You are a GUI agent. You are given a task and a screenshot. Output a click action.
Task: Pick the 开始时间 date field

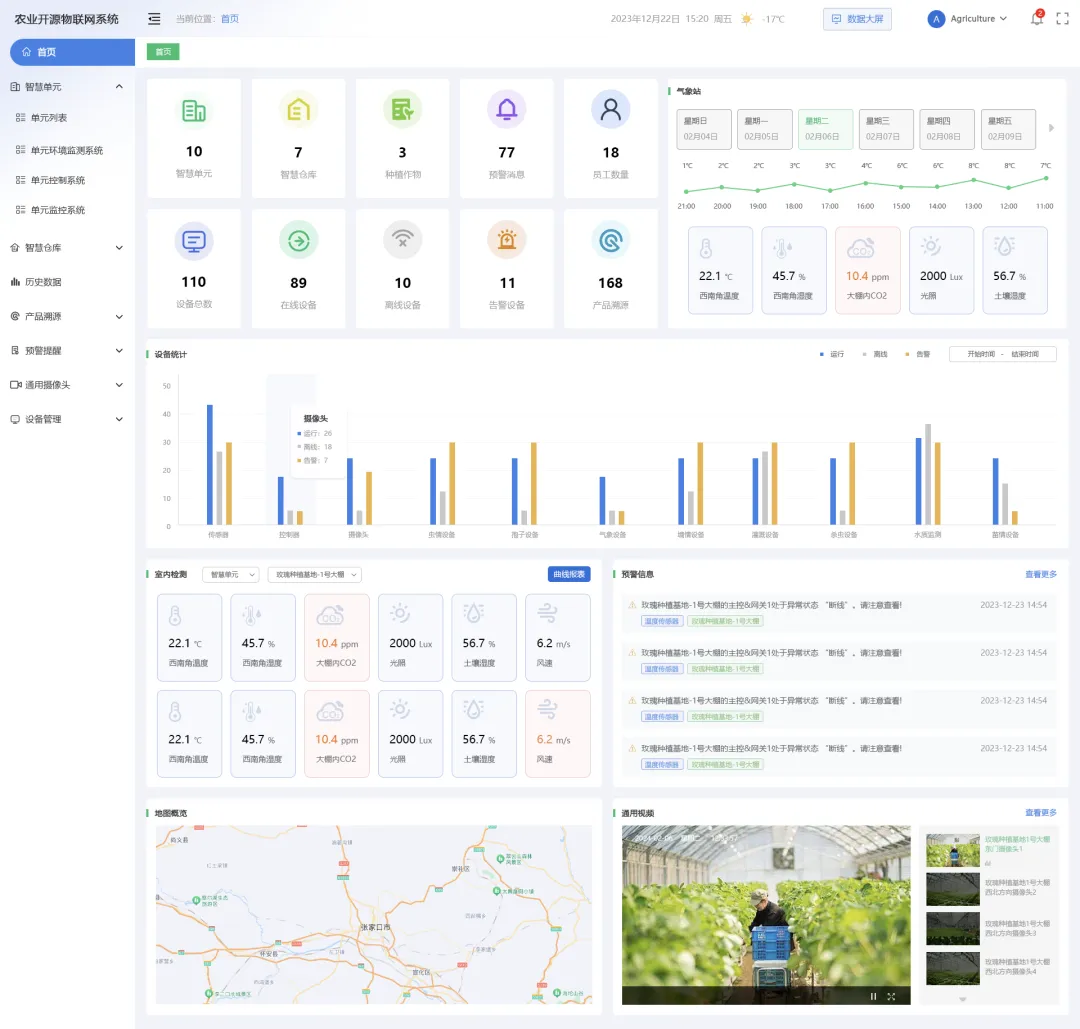click(x=981, y=354)
